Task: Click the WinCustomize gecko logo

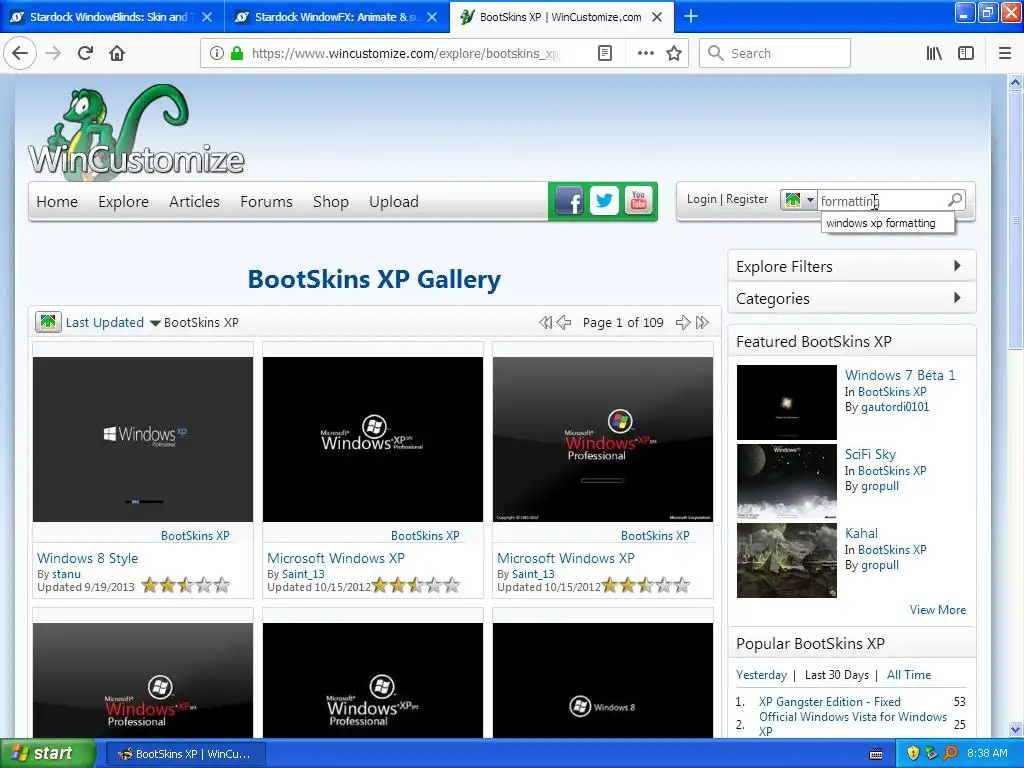Action: 136,131
